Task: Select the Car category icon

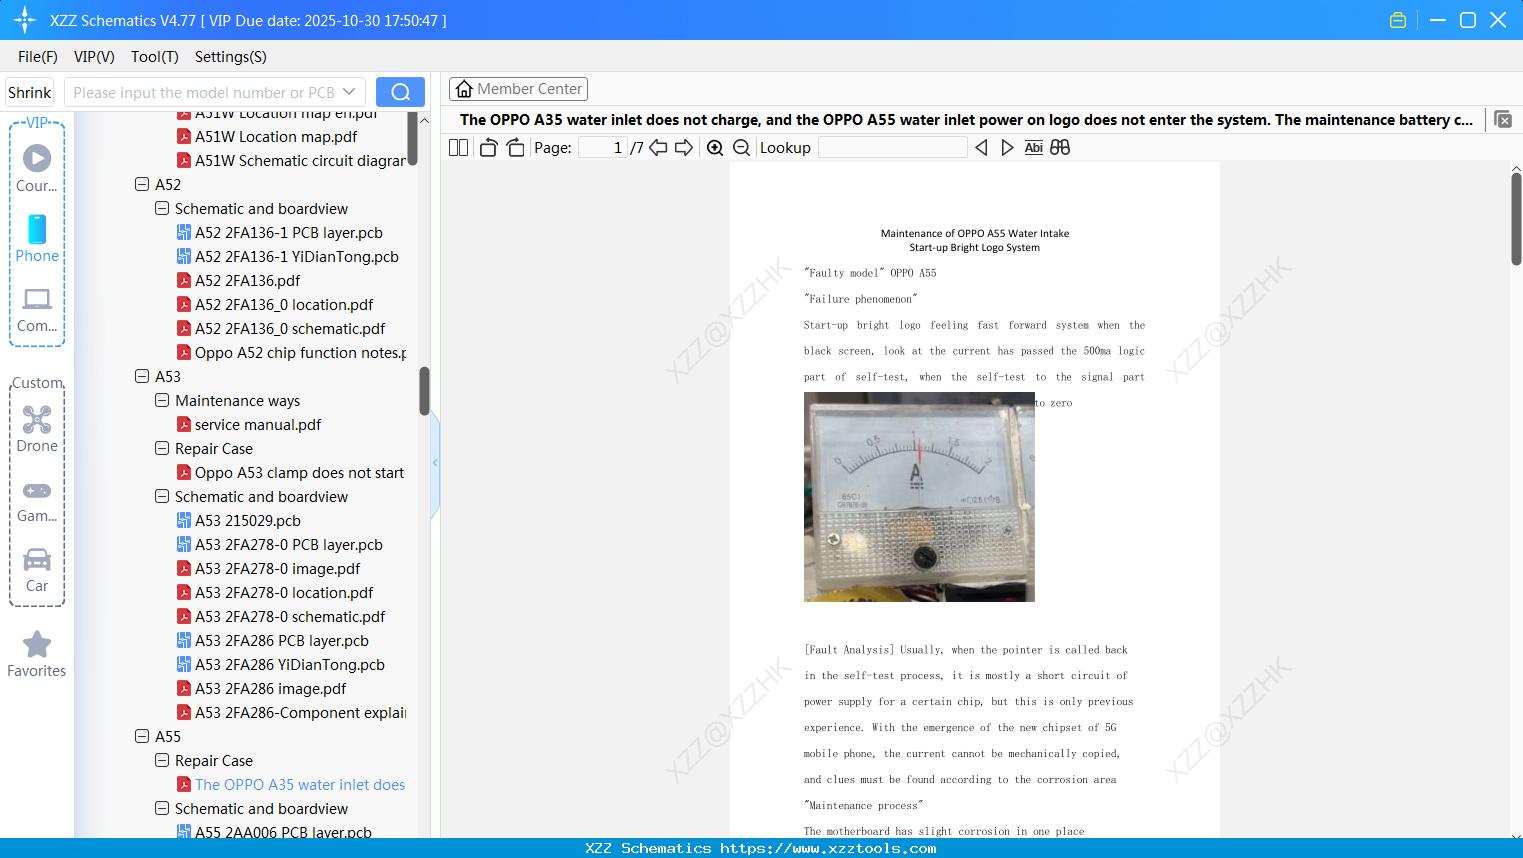Action: pyautogui.click(x=37, y=570)
